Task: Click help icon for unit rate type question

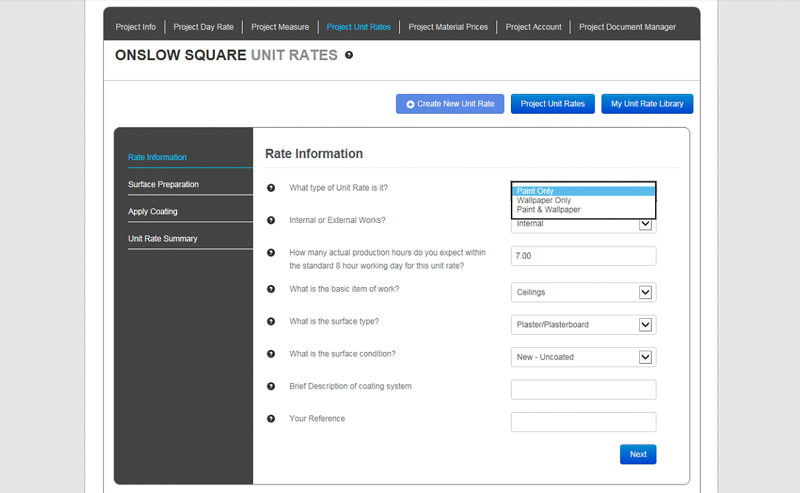Action: (x=271, y=188)
